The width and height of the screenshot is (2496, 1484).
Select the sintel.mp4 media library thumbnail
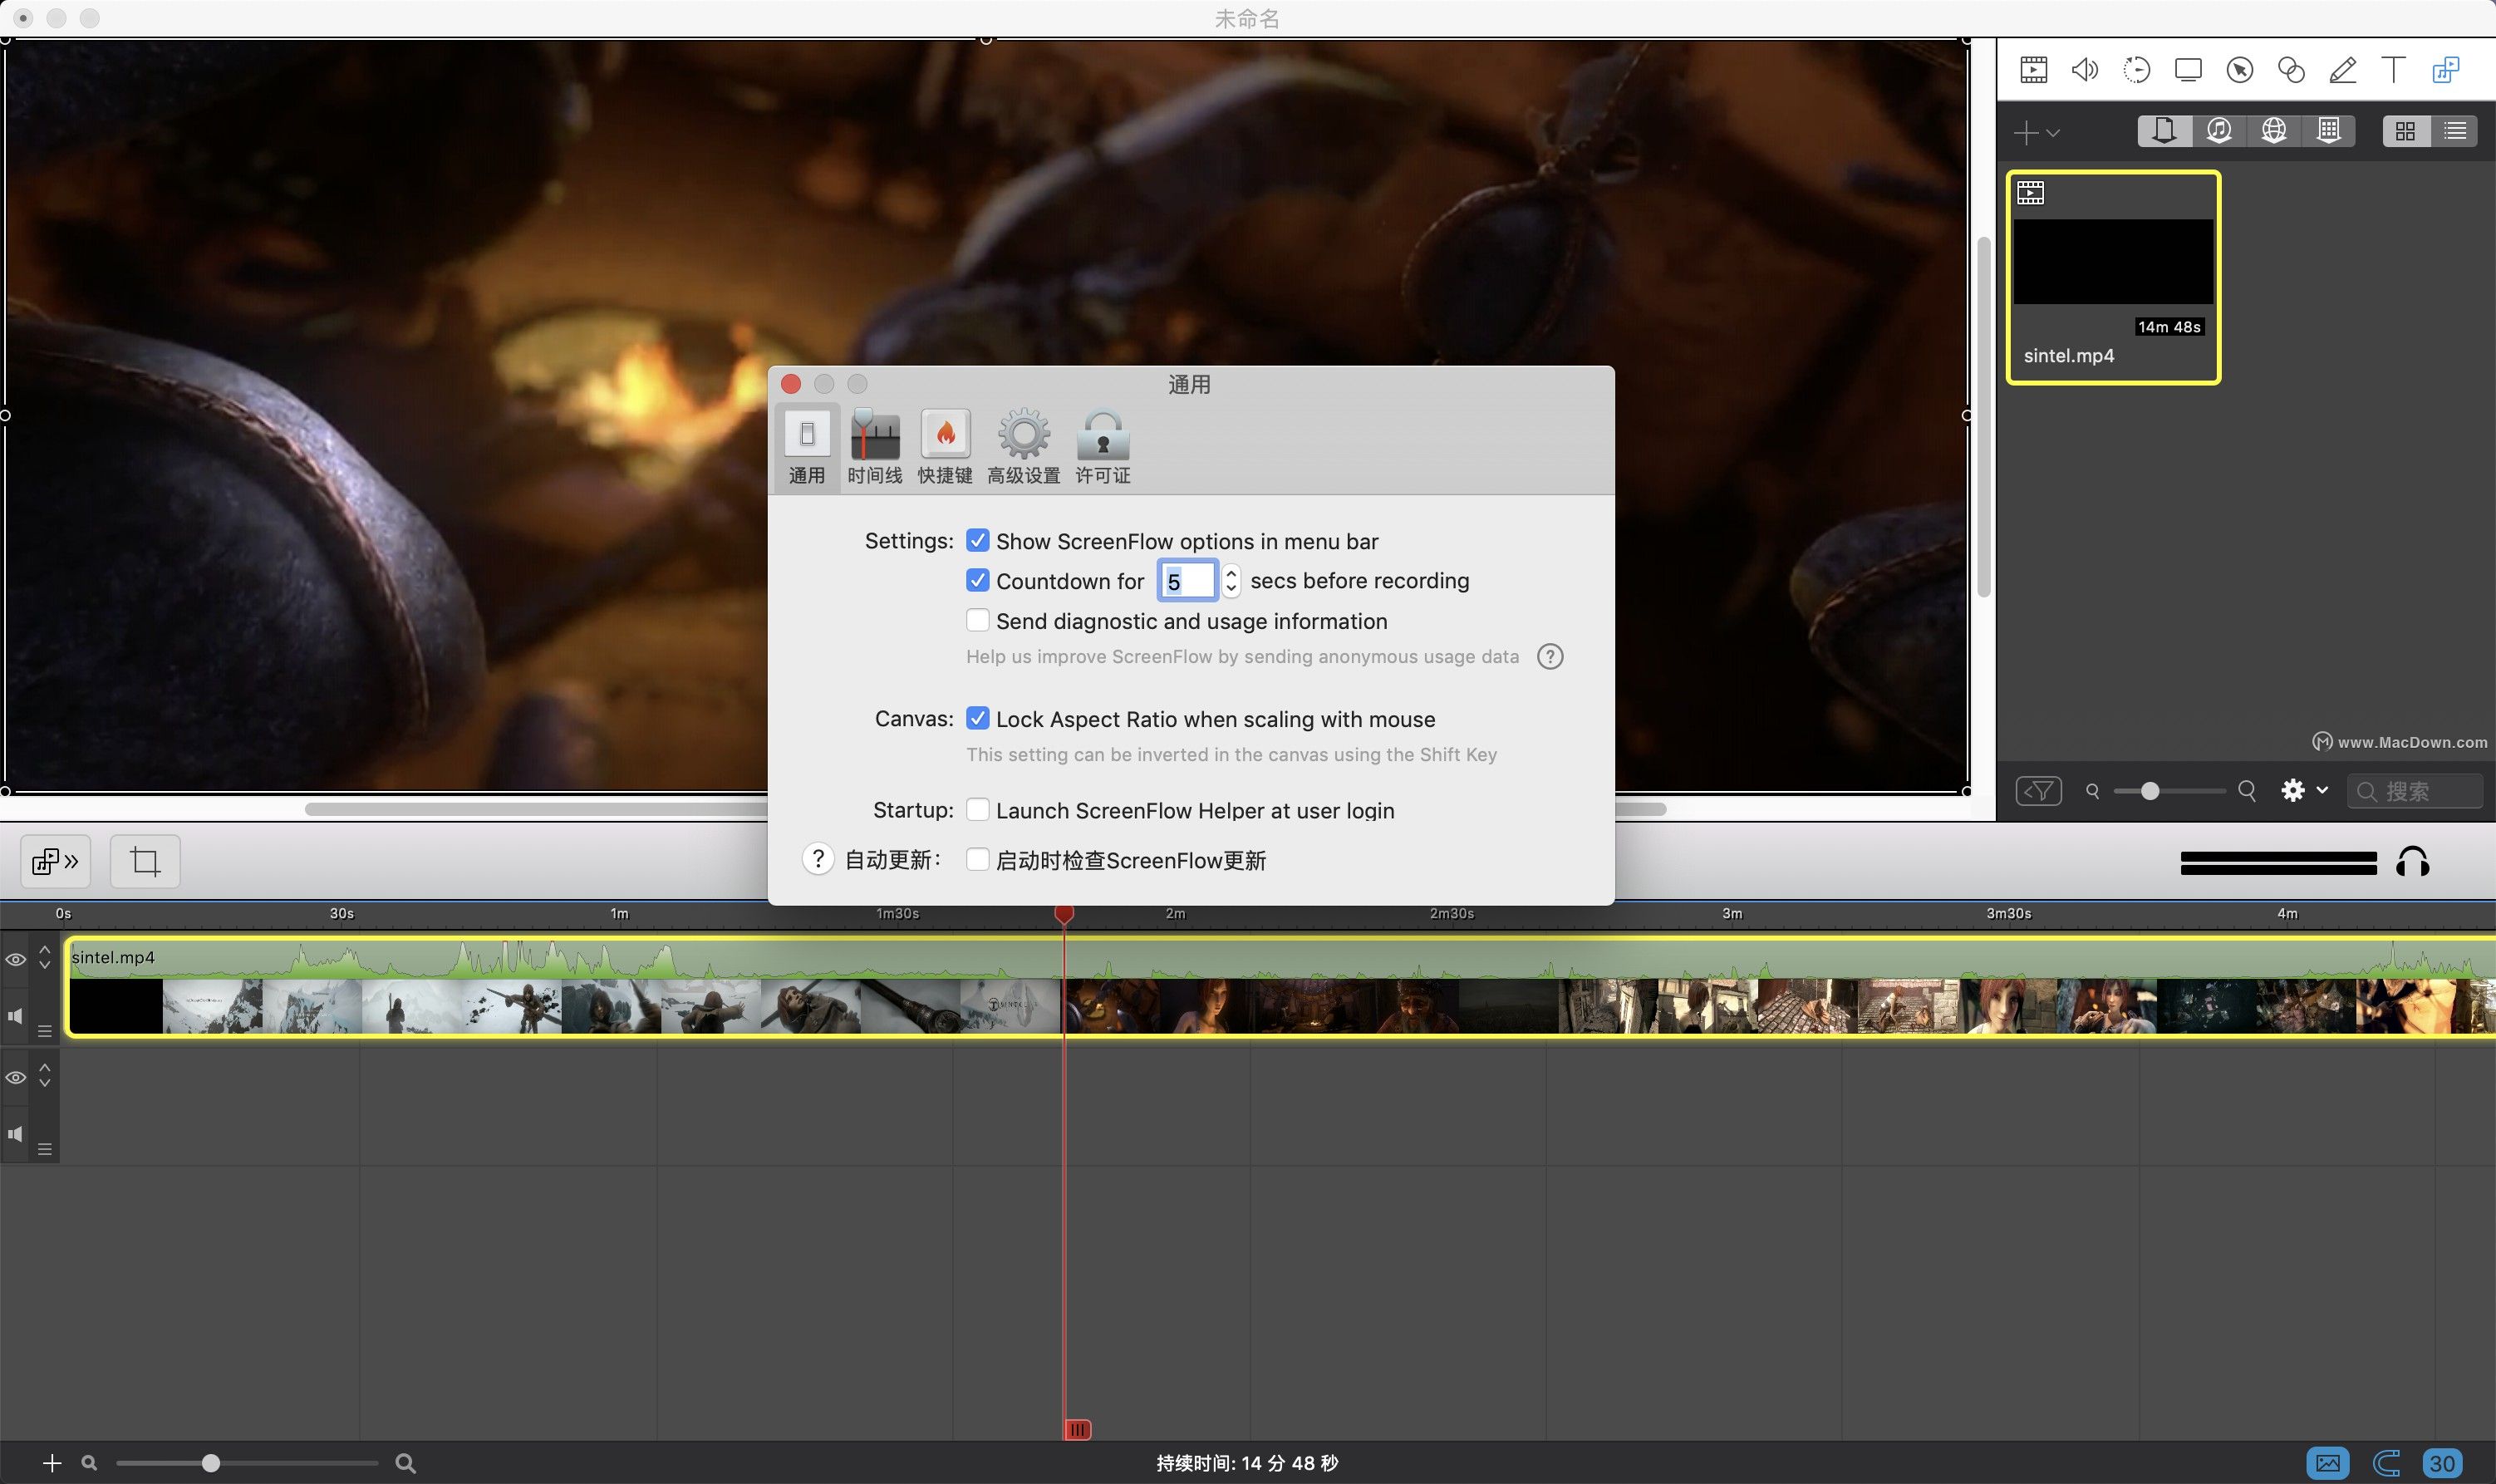click(x=2113, y=277)
